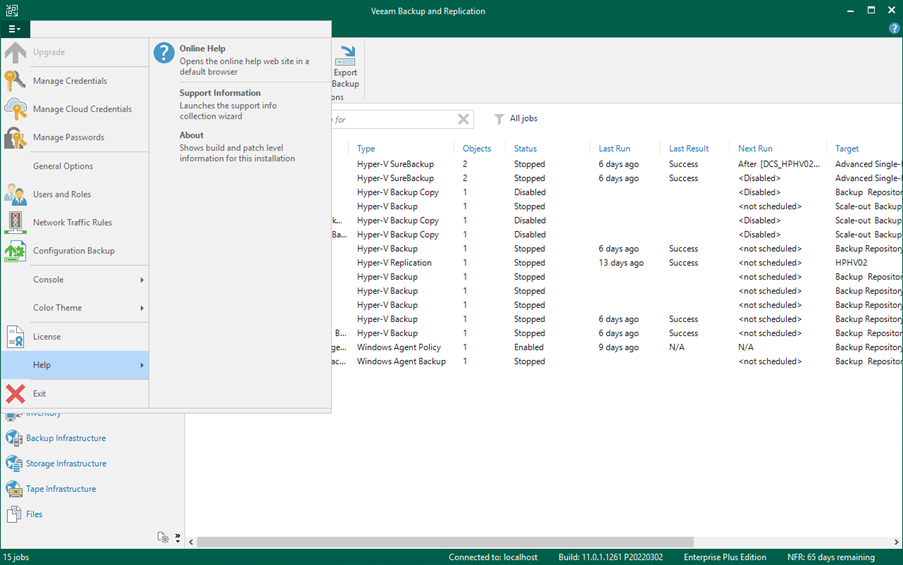Expand the Color Theme submenu arrow

pyautogui.click(x=142, y=308)
